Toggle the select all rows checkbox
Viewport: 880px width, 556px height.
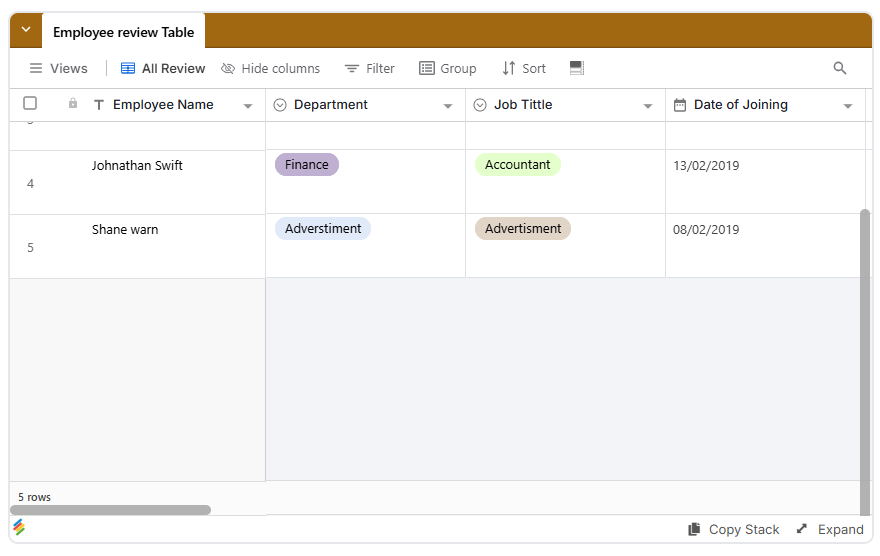click(30, 103)
